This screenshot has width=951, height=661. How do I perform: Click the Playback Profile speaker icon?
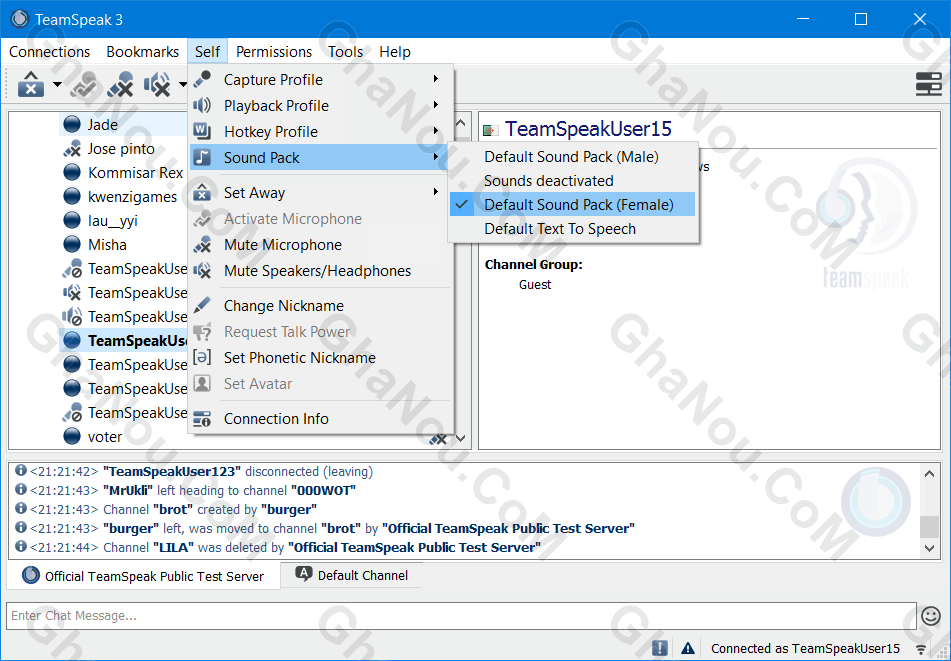click(x=202, y=106)
